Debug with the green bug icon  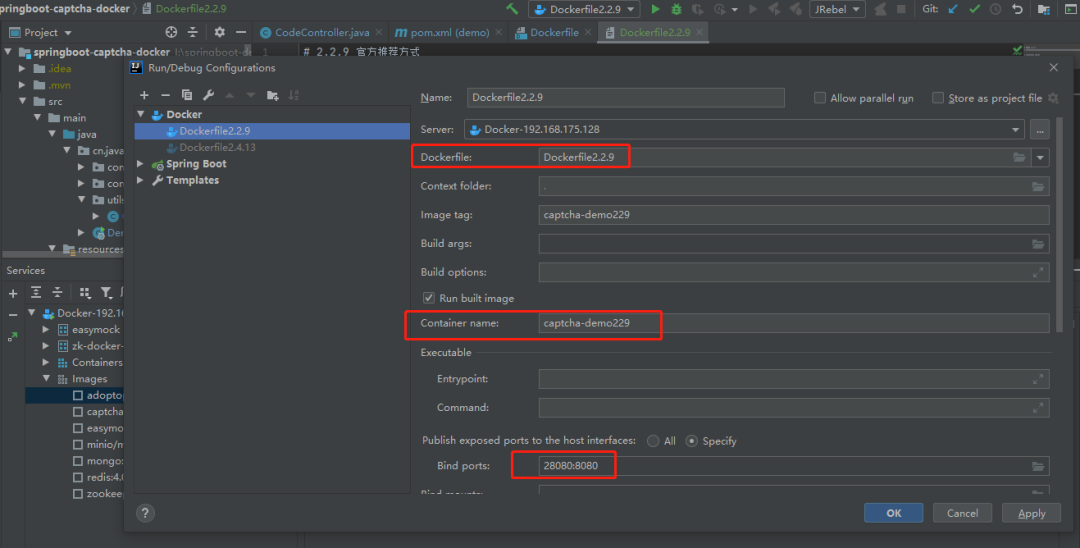(676, 9)
